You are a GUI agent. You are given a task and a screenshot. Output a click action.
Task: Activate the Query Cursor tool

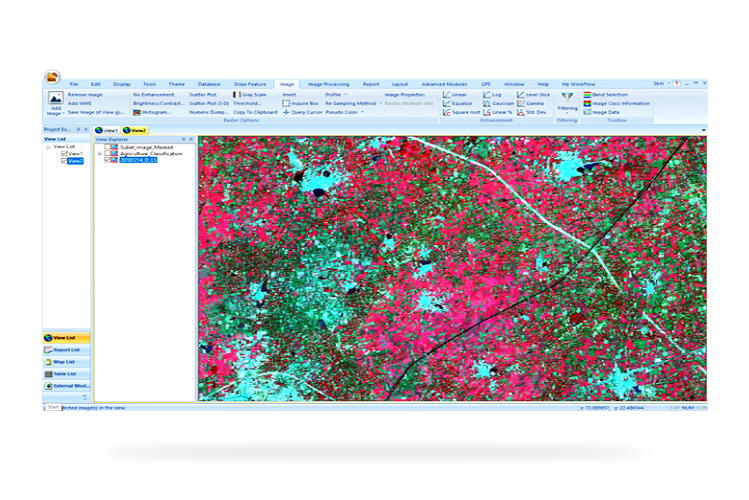(302, 112)
